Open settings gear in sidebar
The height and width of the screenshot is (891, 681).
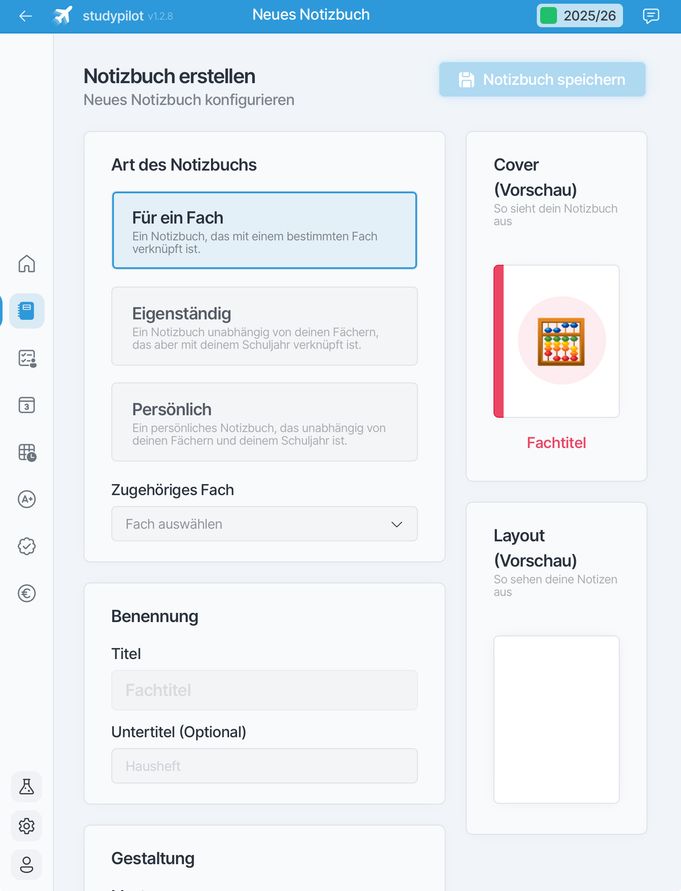27,826
